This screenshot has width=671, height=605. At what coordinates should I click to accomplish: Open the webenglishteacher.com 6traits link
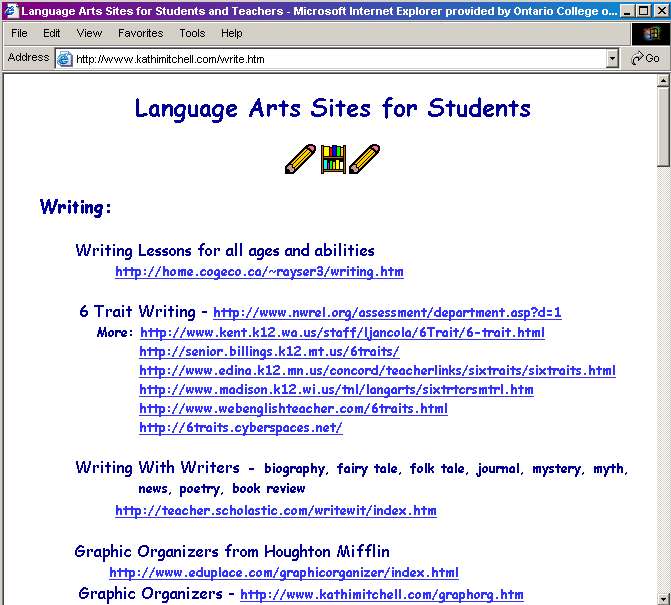(294, 408)
